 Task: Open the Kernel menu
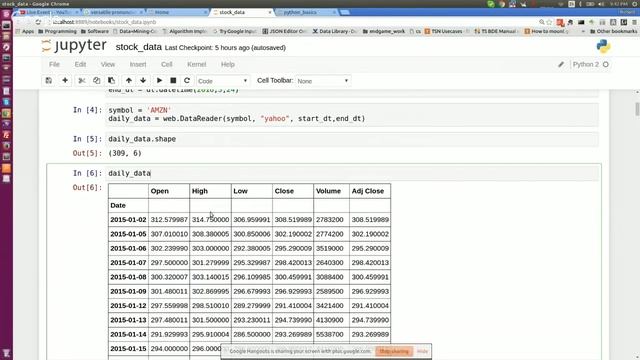point(197,64)
